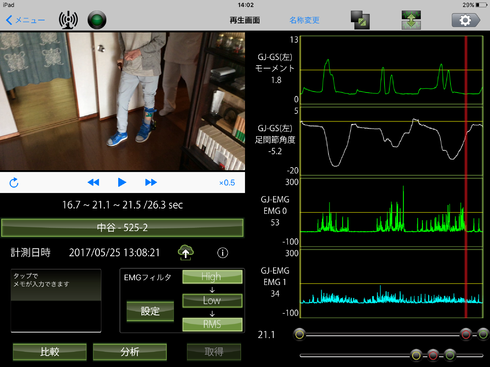This screenshot has width=490, height=367.
Task: Tap the 14:02 clock in status bar
Action: pyautogui.click(x=246, y=5)
